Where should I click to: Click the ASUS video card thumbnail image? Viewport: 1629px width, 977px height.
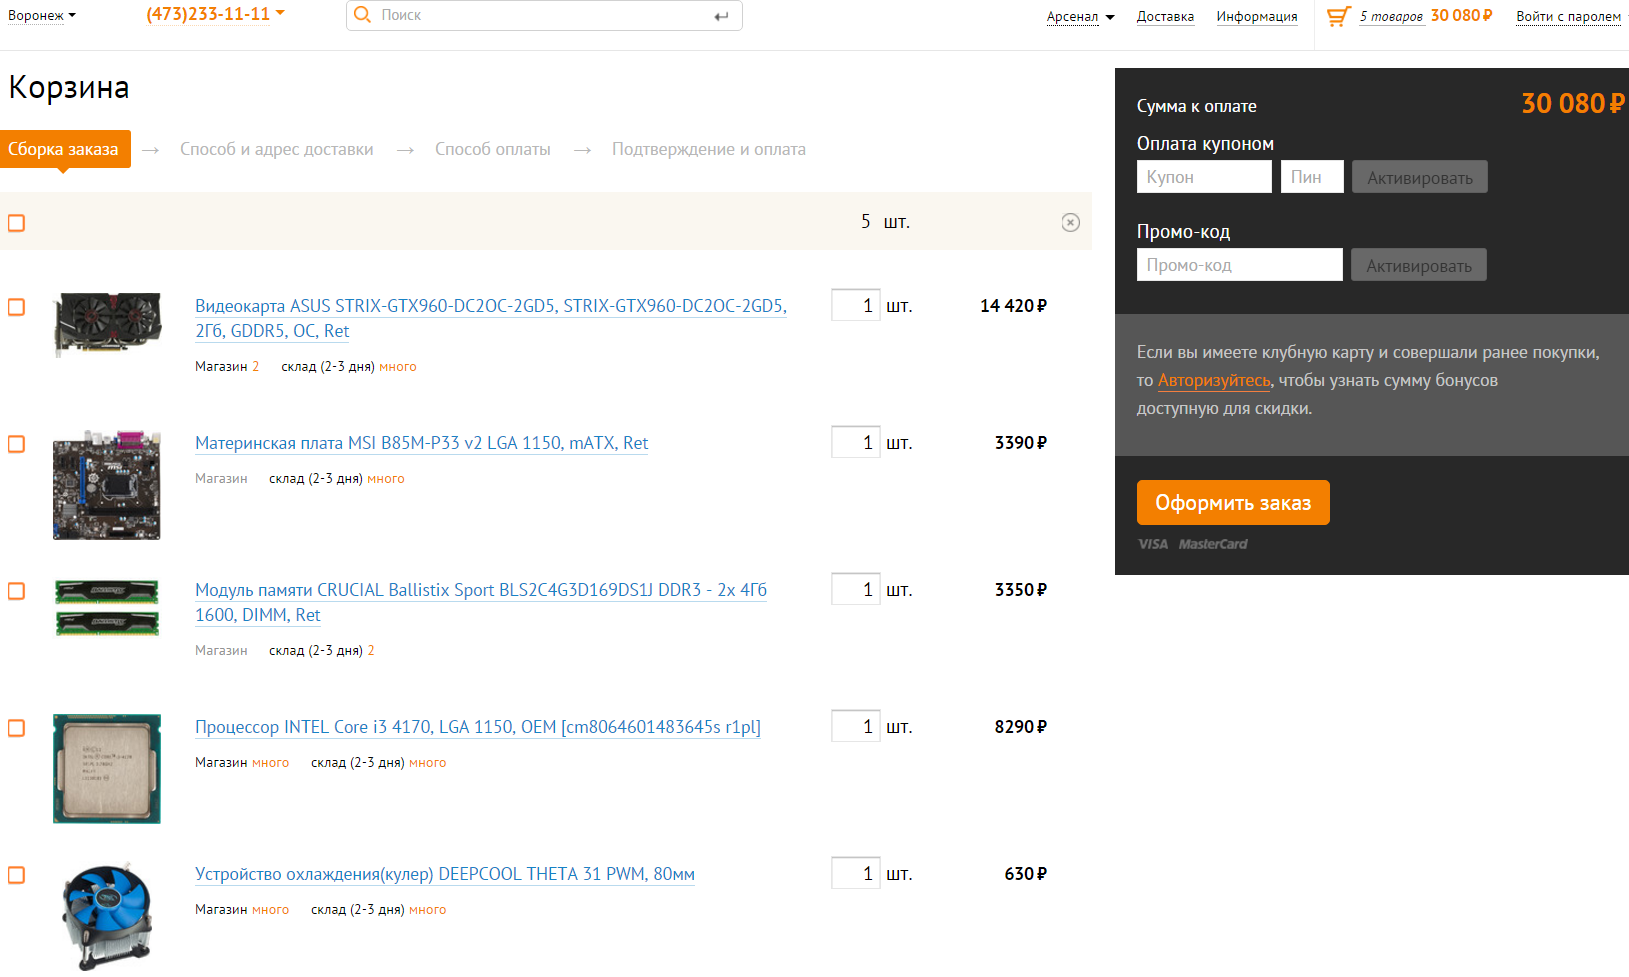tap(107, 324)
